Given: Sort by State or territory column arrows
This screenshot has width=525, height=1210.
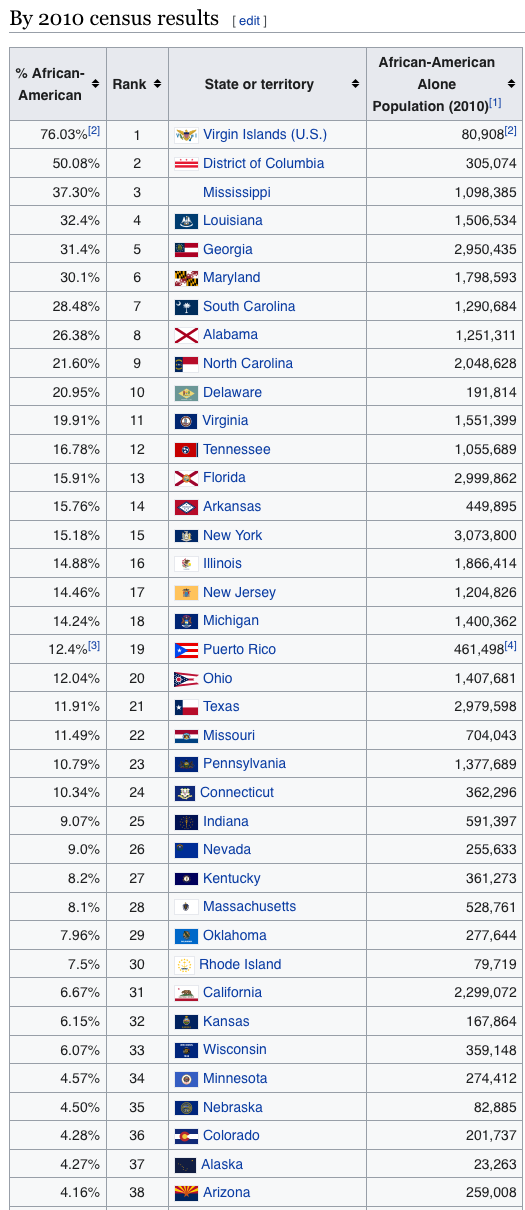Looking at the screenshot, I should [356, 84].
